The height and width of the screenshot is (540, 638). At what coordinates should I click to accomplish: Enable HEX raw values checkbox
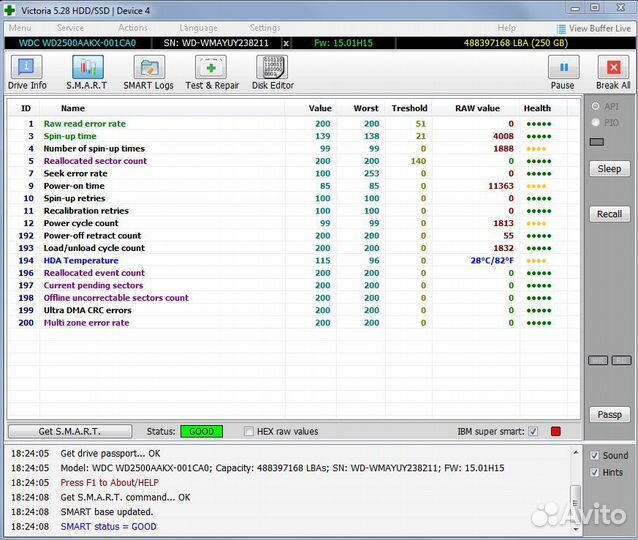pos(249,432)
